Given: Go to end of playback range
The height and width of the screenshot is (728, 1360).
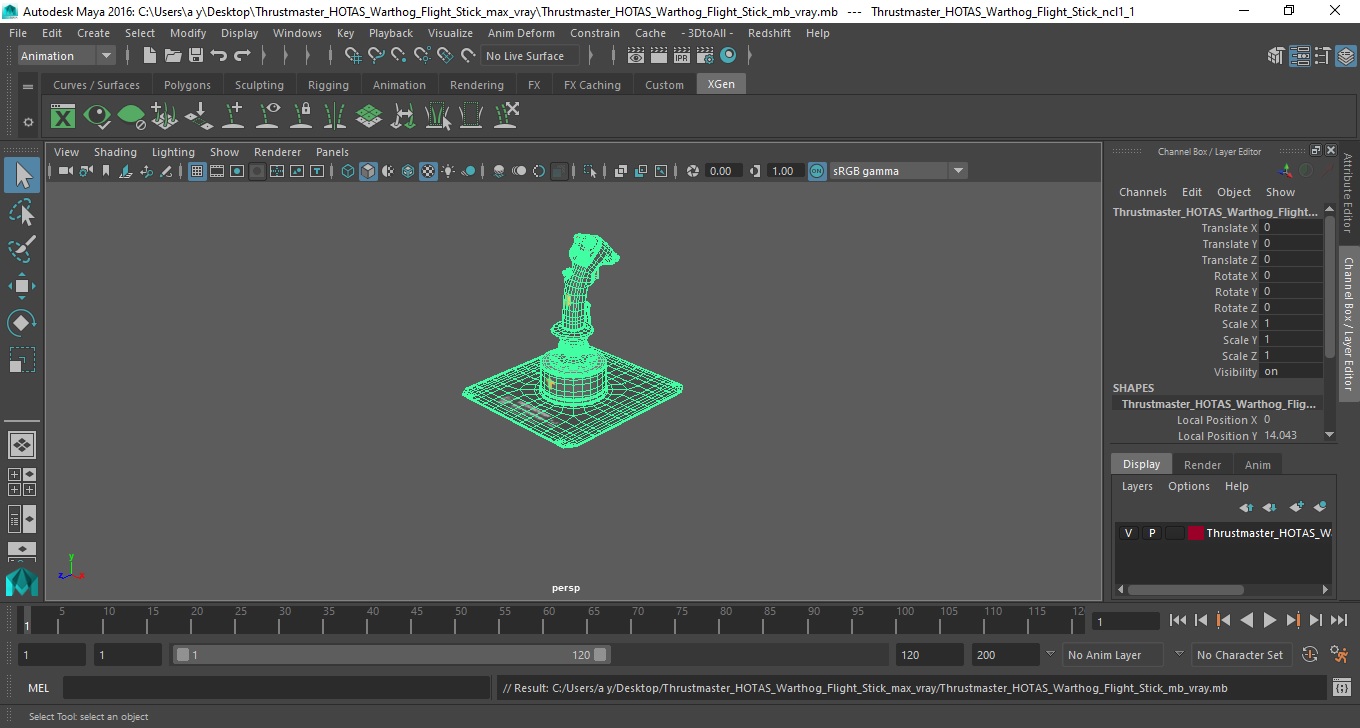Looking at the screenshot, I should pos(1337,620).
